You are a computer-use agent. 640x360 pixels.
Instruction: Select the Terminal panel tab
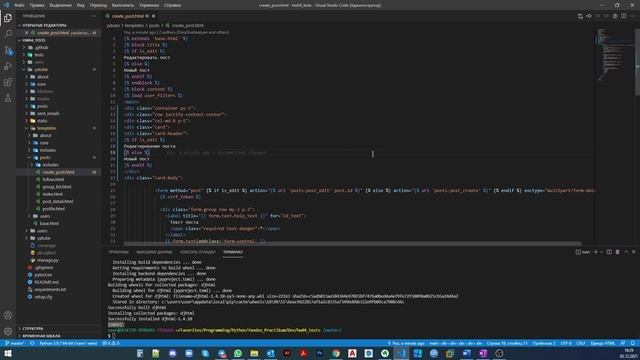233,252
